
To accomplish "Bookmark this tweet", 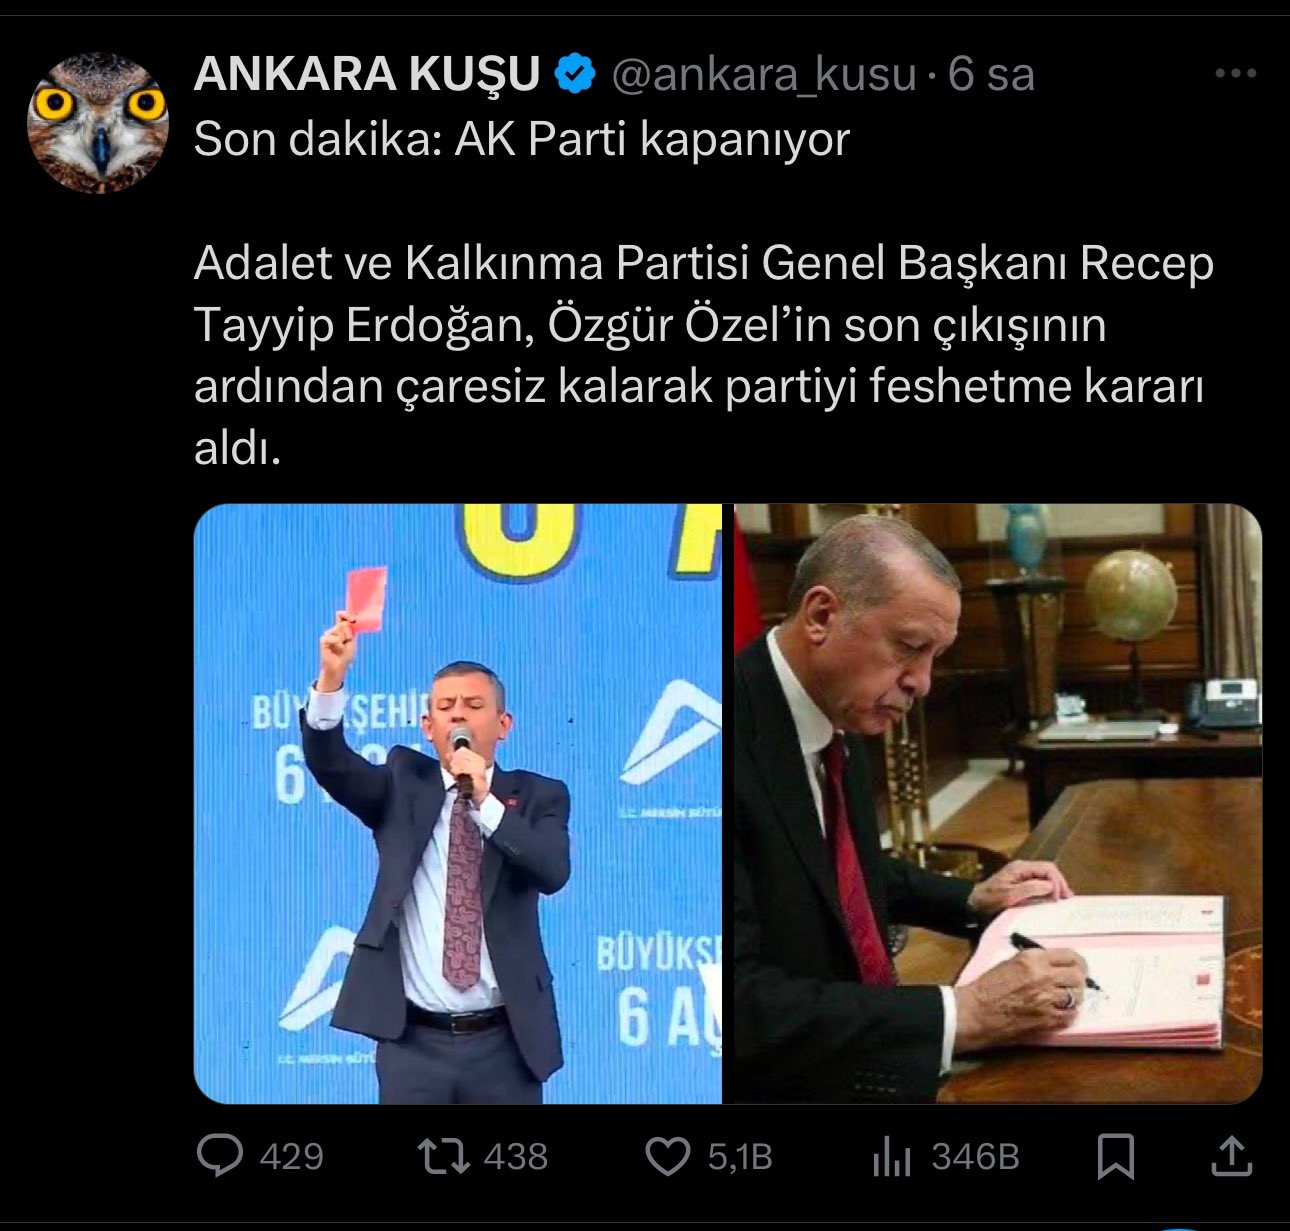I will click(x=1115, y=1157).
